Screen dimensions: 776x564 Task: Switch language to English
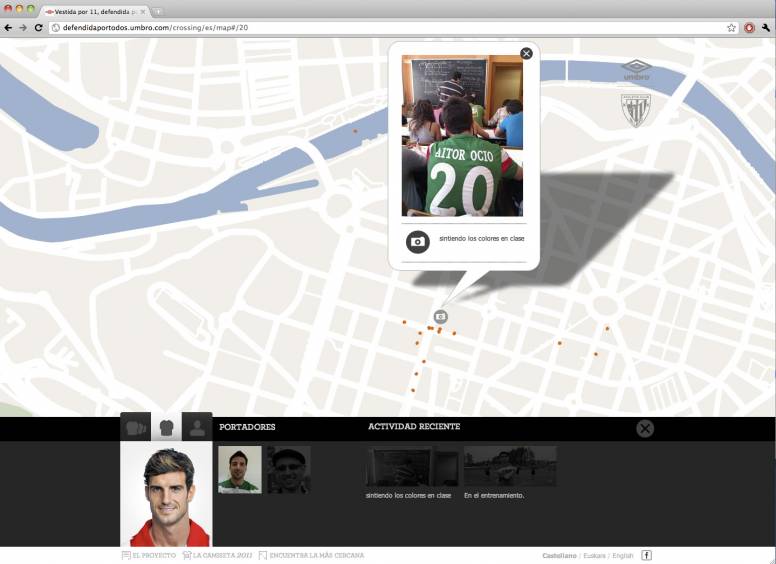coord(623,556)
